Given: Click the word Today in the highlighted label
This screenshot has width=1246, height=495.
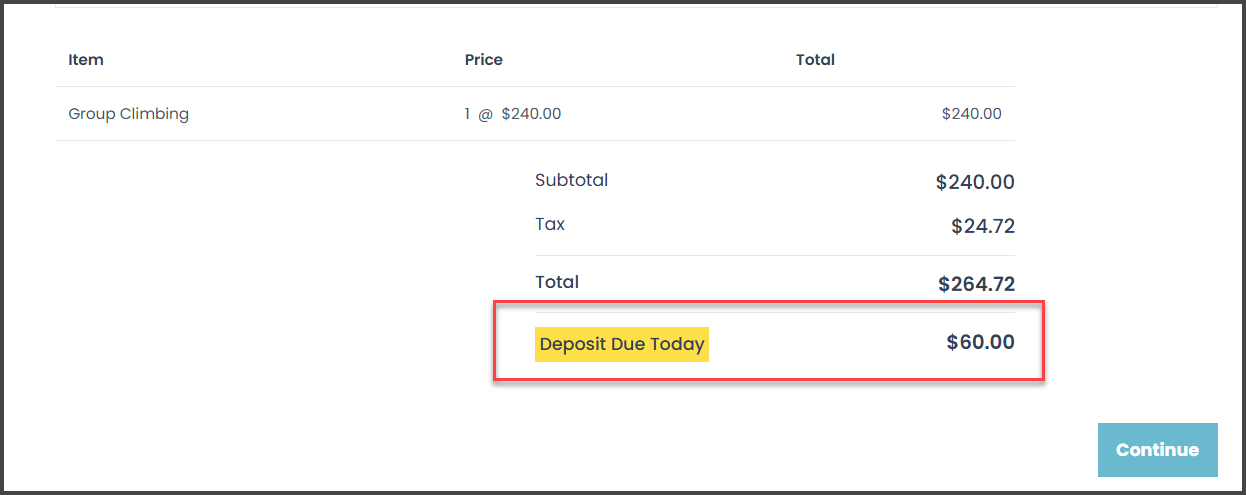Looking at the screenshot, I should coord(678,345).
